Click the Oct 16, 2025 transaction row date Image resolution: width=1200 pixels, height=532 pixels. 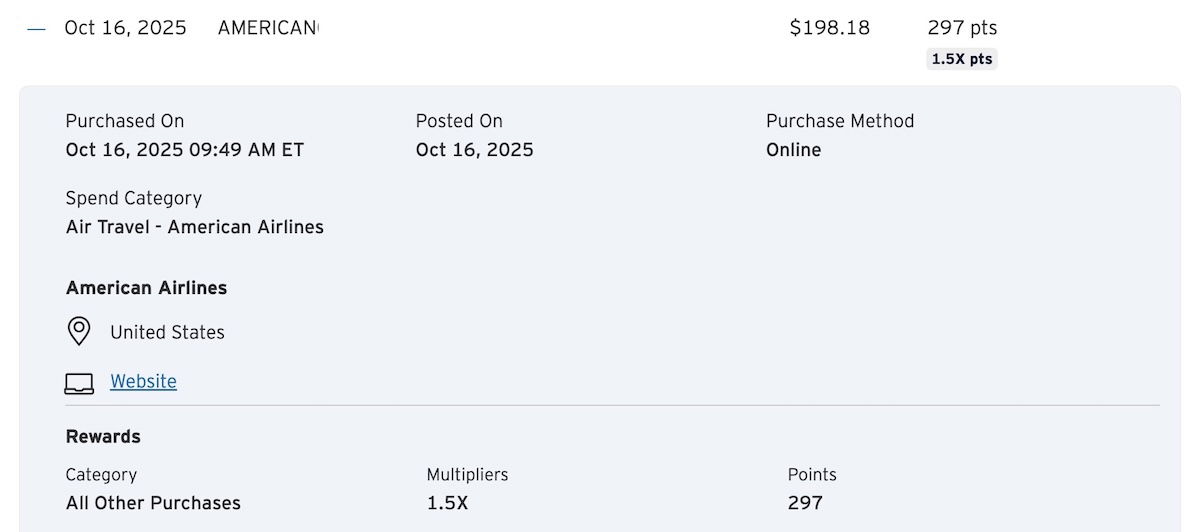pyautogui.click(x=125, y=28)
